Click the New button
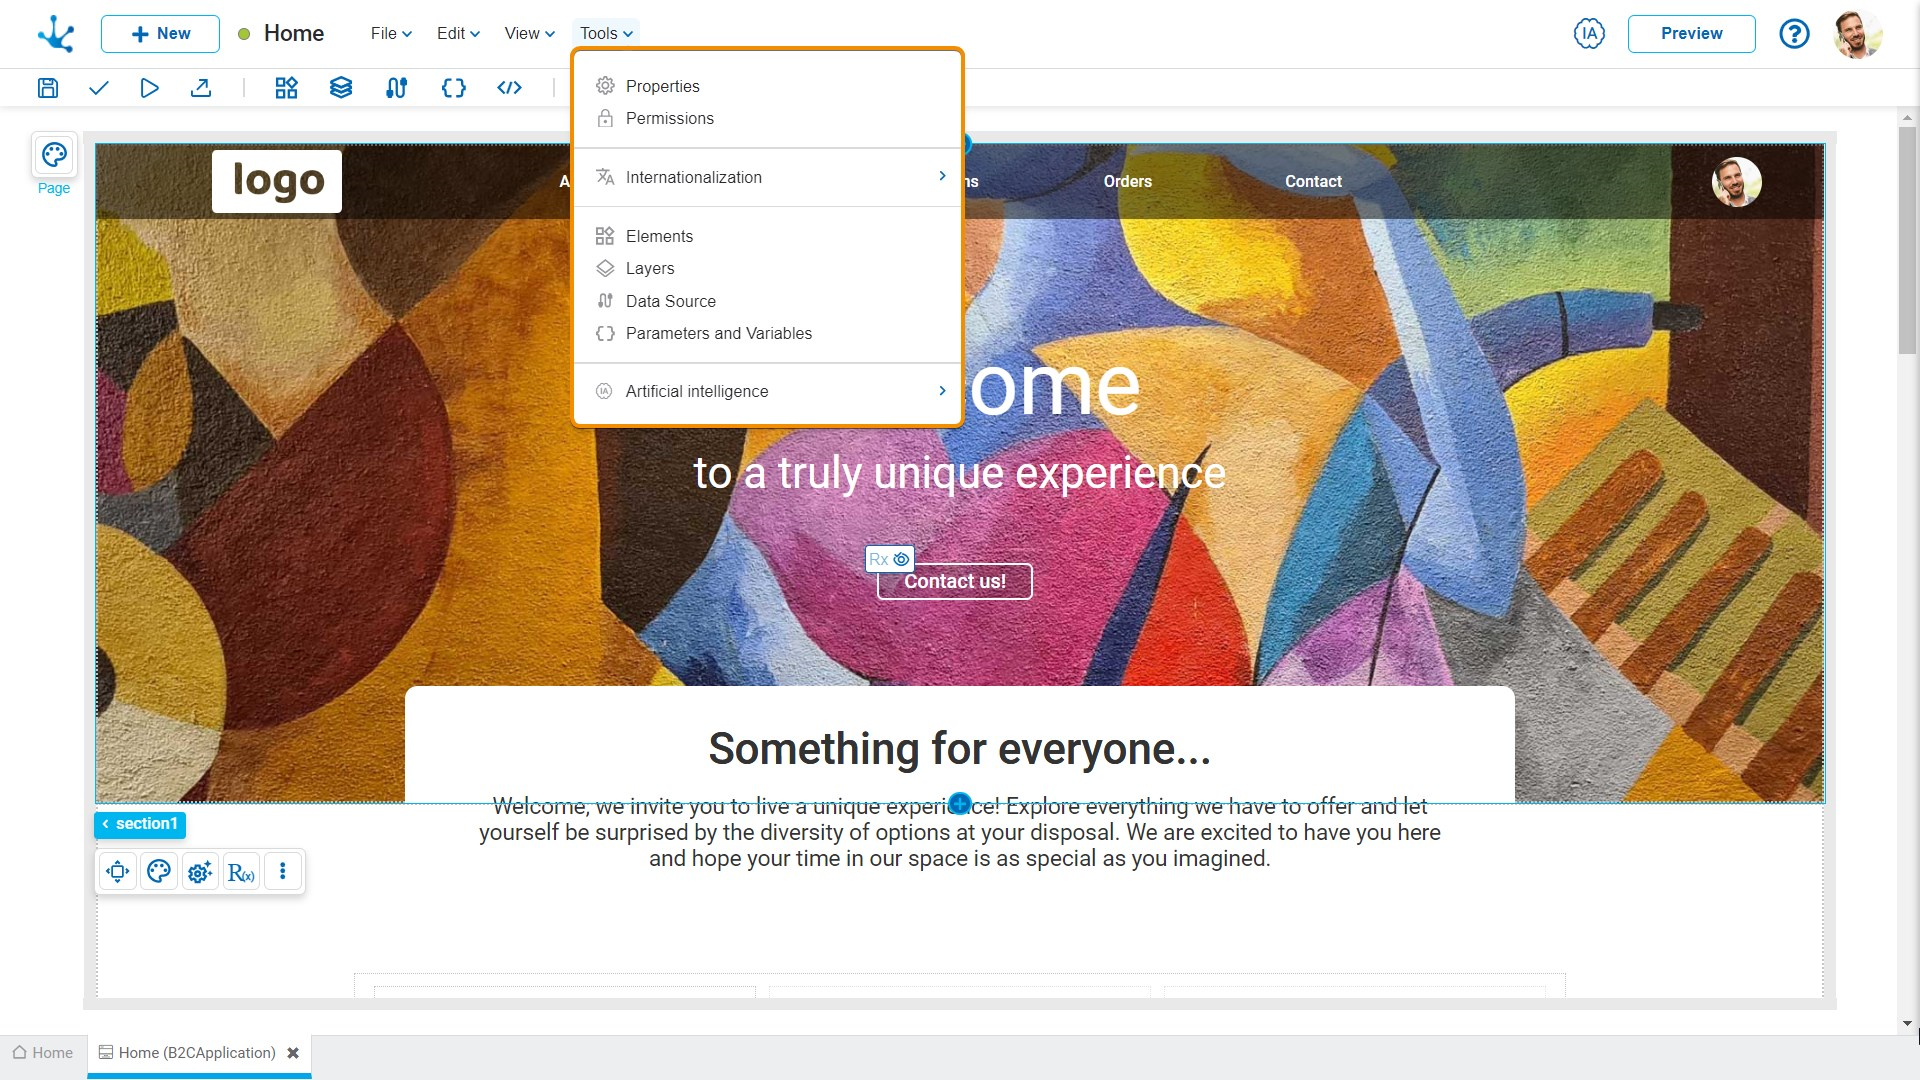Image resolution: width=1920 pixels, height=1080 pixels. coord(160,33)
